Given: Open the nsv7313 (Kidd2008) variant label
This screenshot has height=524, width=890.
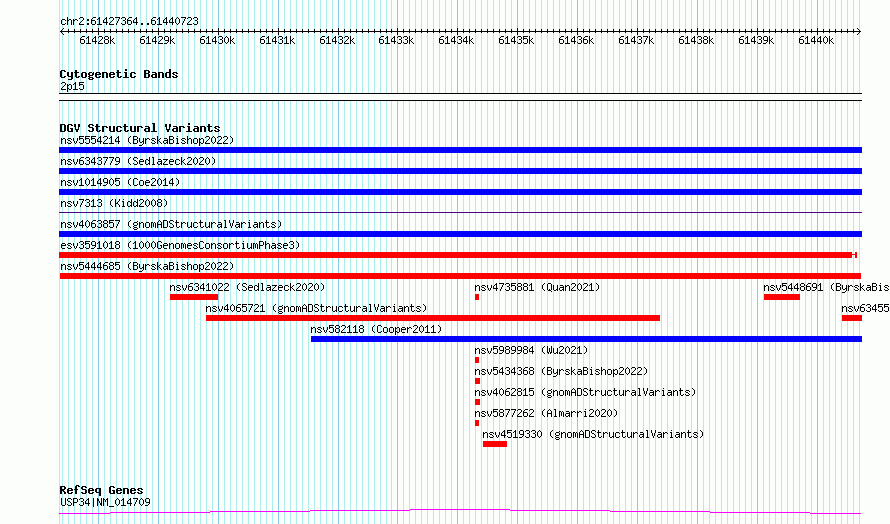Looking at the screenshot, I should pos(114,203).
